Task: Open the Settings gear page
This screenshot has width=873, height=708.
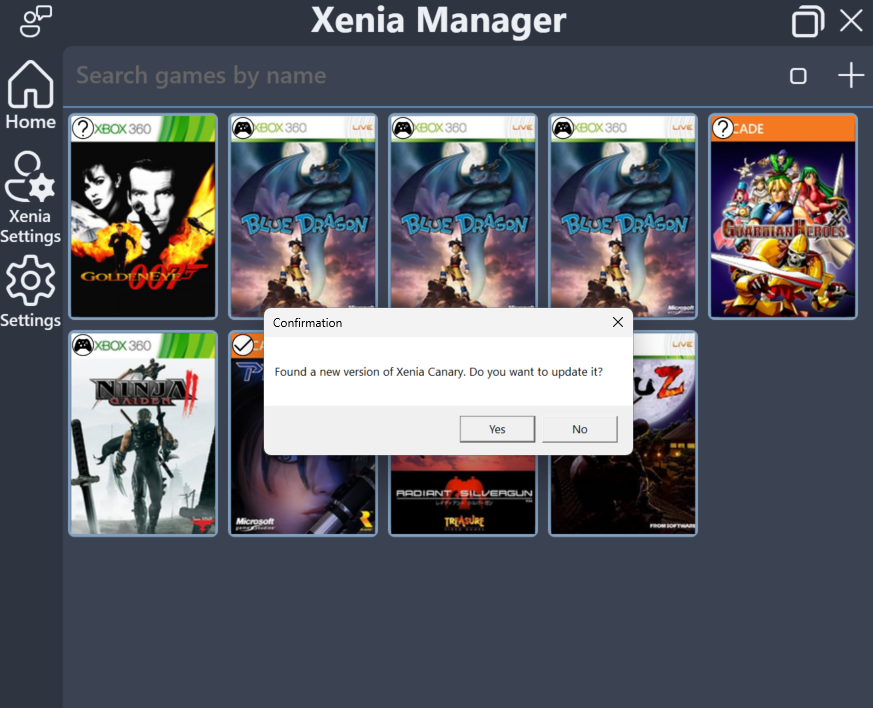Action: pyautogui.click(x=30, y=292)
